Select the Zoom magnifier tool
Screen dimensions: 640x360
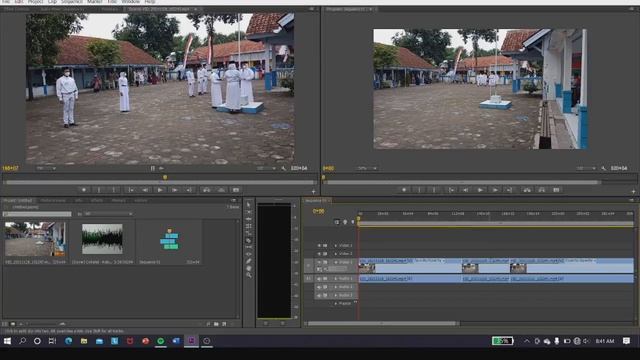249,276
